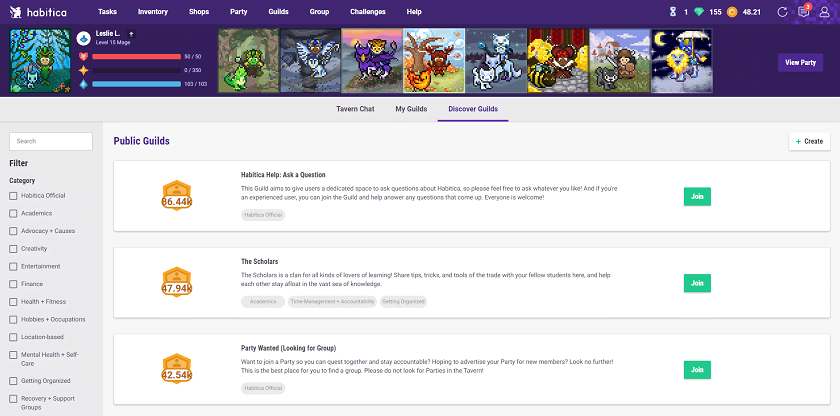This screenshot has height=416, width=840.
Task: Click the gold guild badge for The Scholars
Action: [177, 282]
